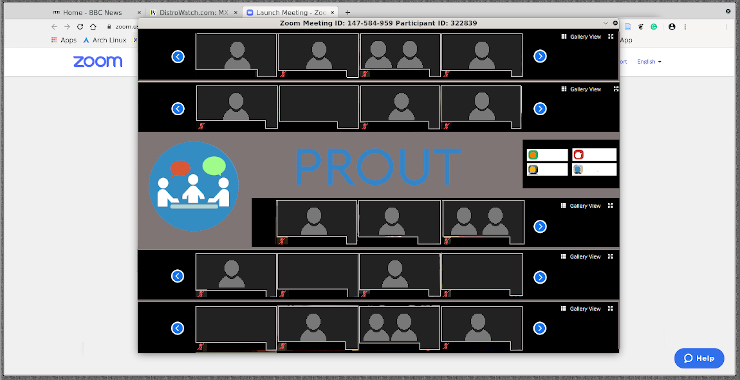Viewport: 740px width, 380px height.
Task: Click the next arrow beside the PROUT logo strip
Action: point(540,227)
